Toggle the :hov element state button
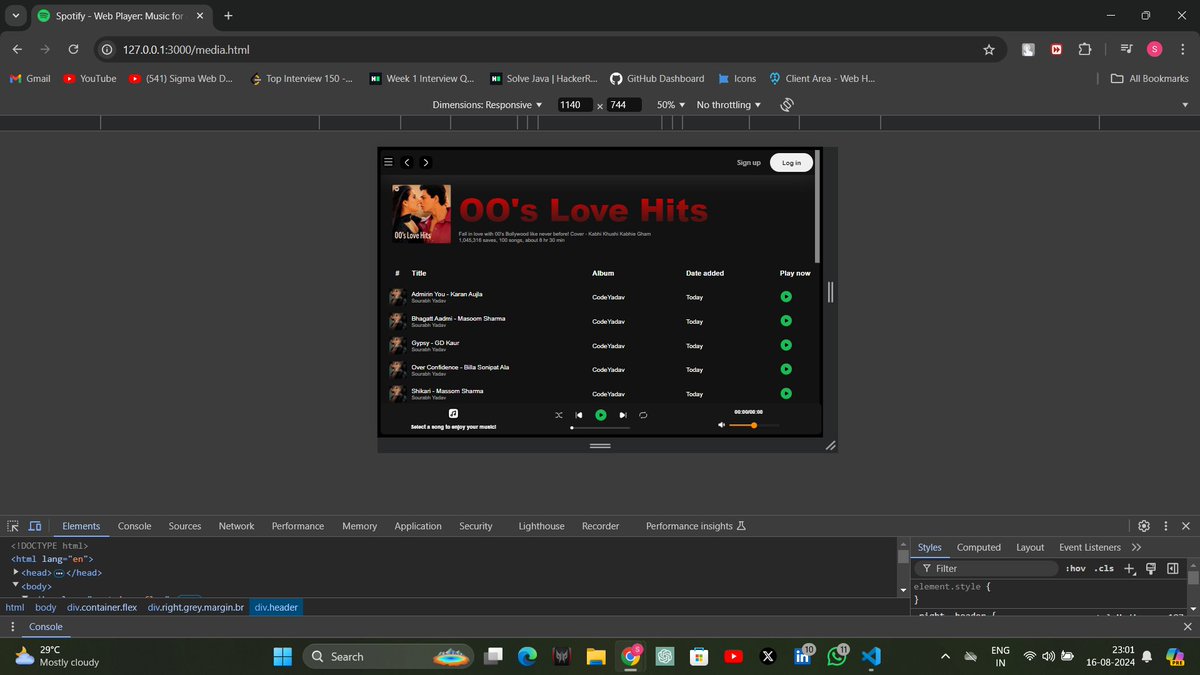 [x=1076, y=568]
